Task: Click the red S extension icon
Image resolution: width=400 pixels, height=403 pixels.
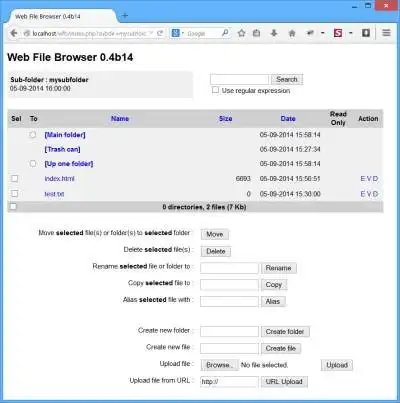Action: (338, 33)
